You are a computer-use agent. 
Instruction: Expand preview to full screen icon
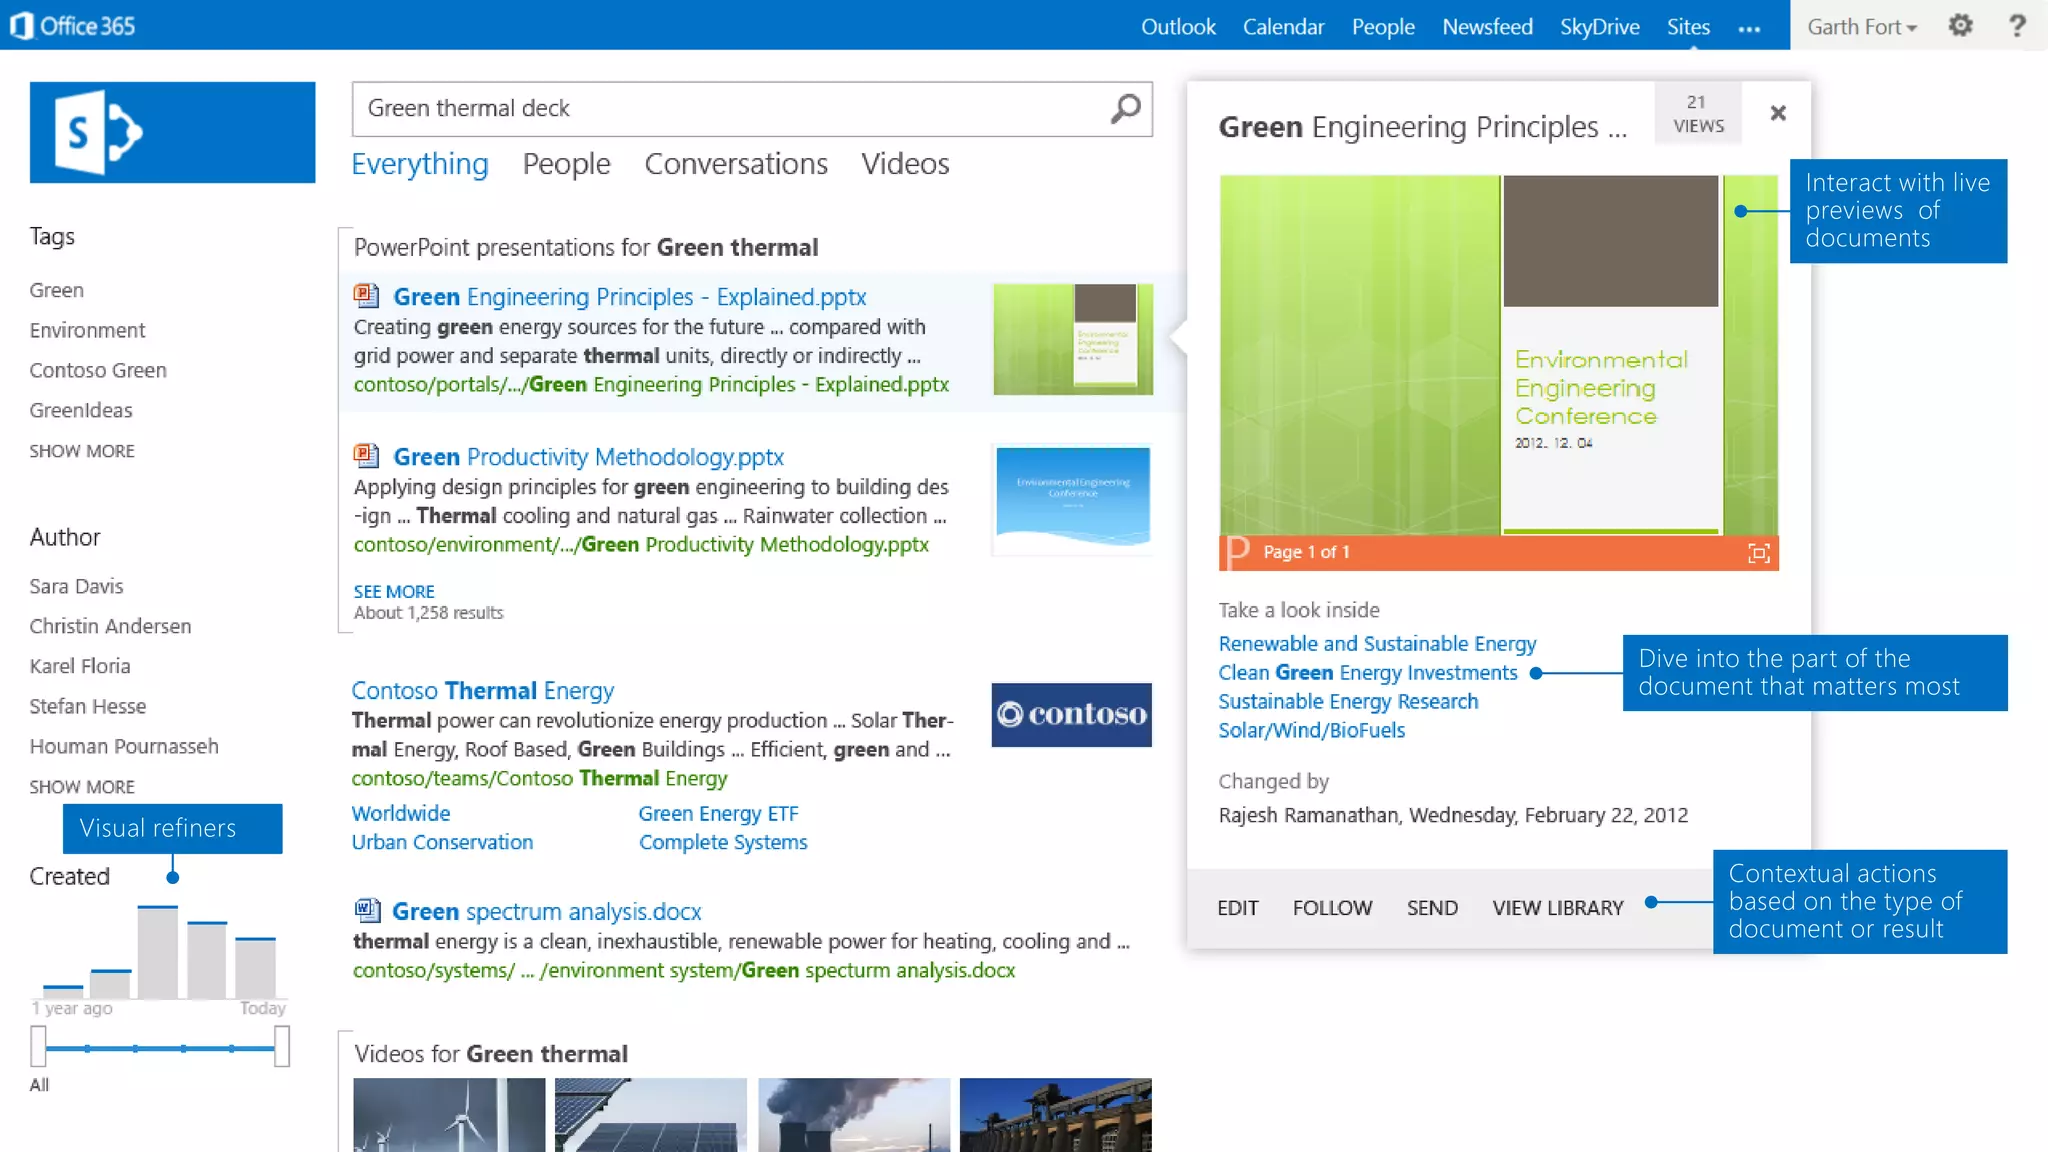pos(1758,553)
